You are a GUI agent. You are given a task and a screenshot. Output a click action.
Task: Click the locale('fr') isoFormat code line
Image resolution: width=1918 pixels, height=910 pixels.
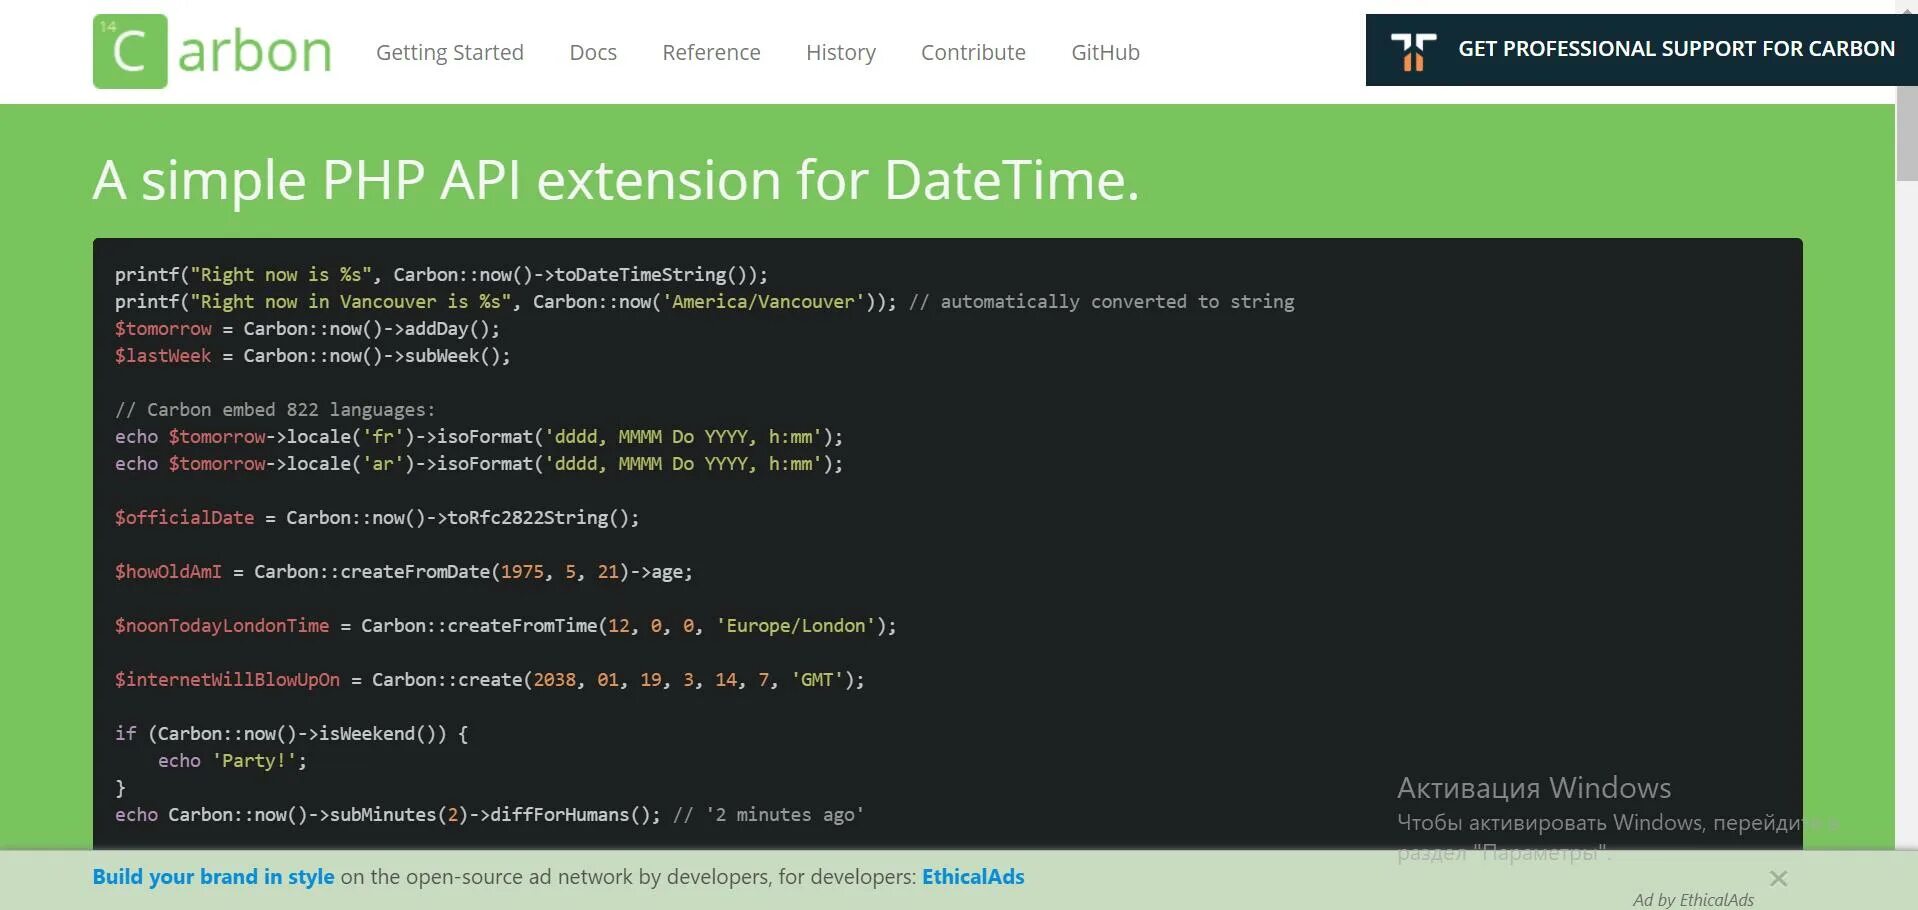click(x=479, y=436)
